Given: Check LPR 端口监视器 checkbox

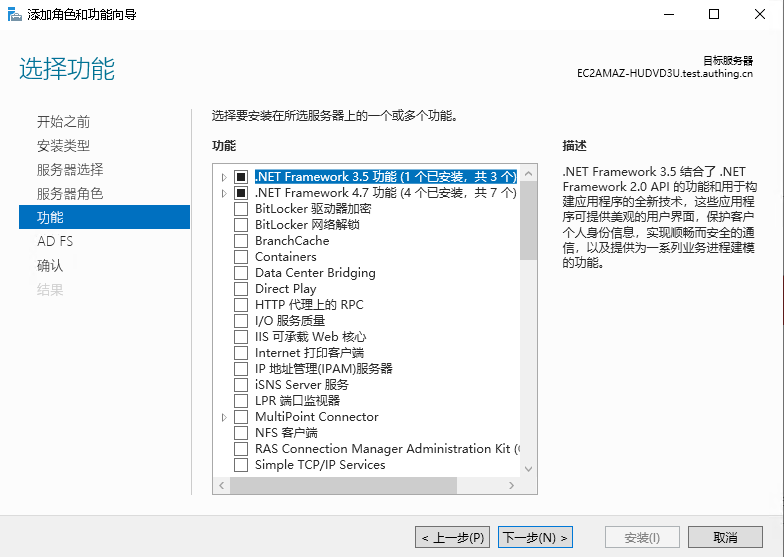Looking at the screenshot, I should (241, 401).
